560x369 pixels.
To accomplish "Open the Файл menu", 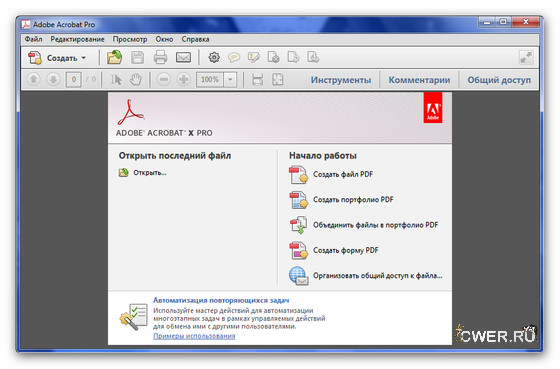I will 33,39.
